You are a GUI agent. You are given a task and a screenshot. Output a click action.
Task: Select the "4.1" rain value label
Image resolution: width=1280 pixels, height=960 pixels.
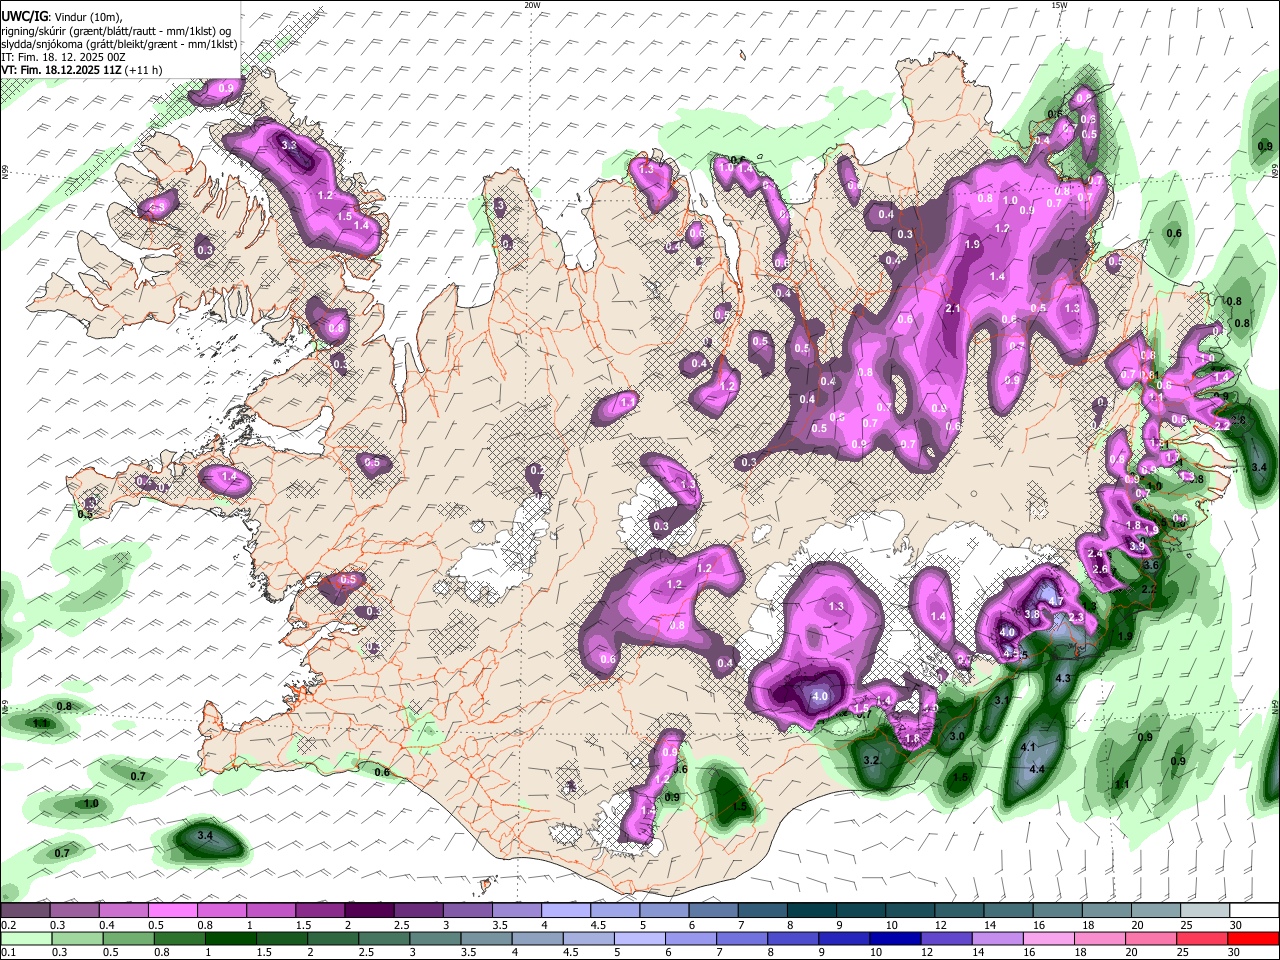click(x=1028, y=748)
